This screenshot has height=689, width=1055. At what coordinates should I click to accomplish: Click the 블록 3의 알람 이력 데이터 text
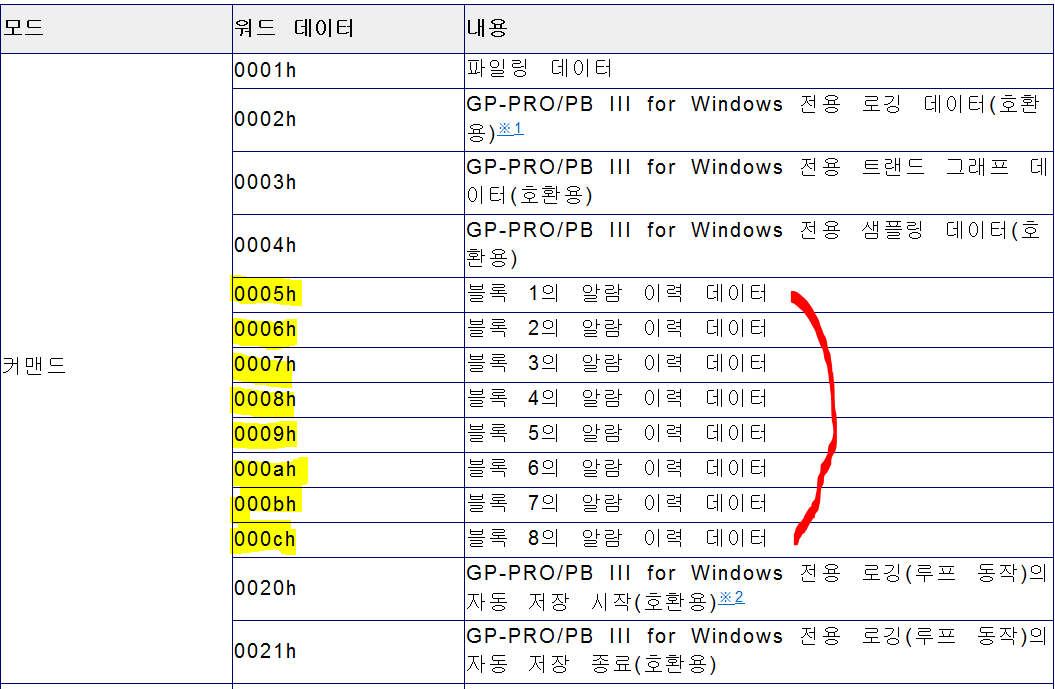coord(617,363)
